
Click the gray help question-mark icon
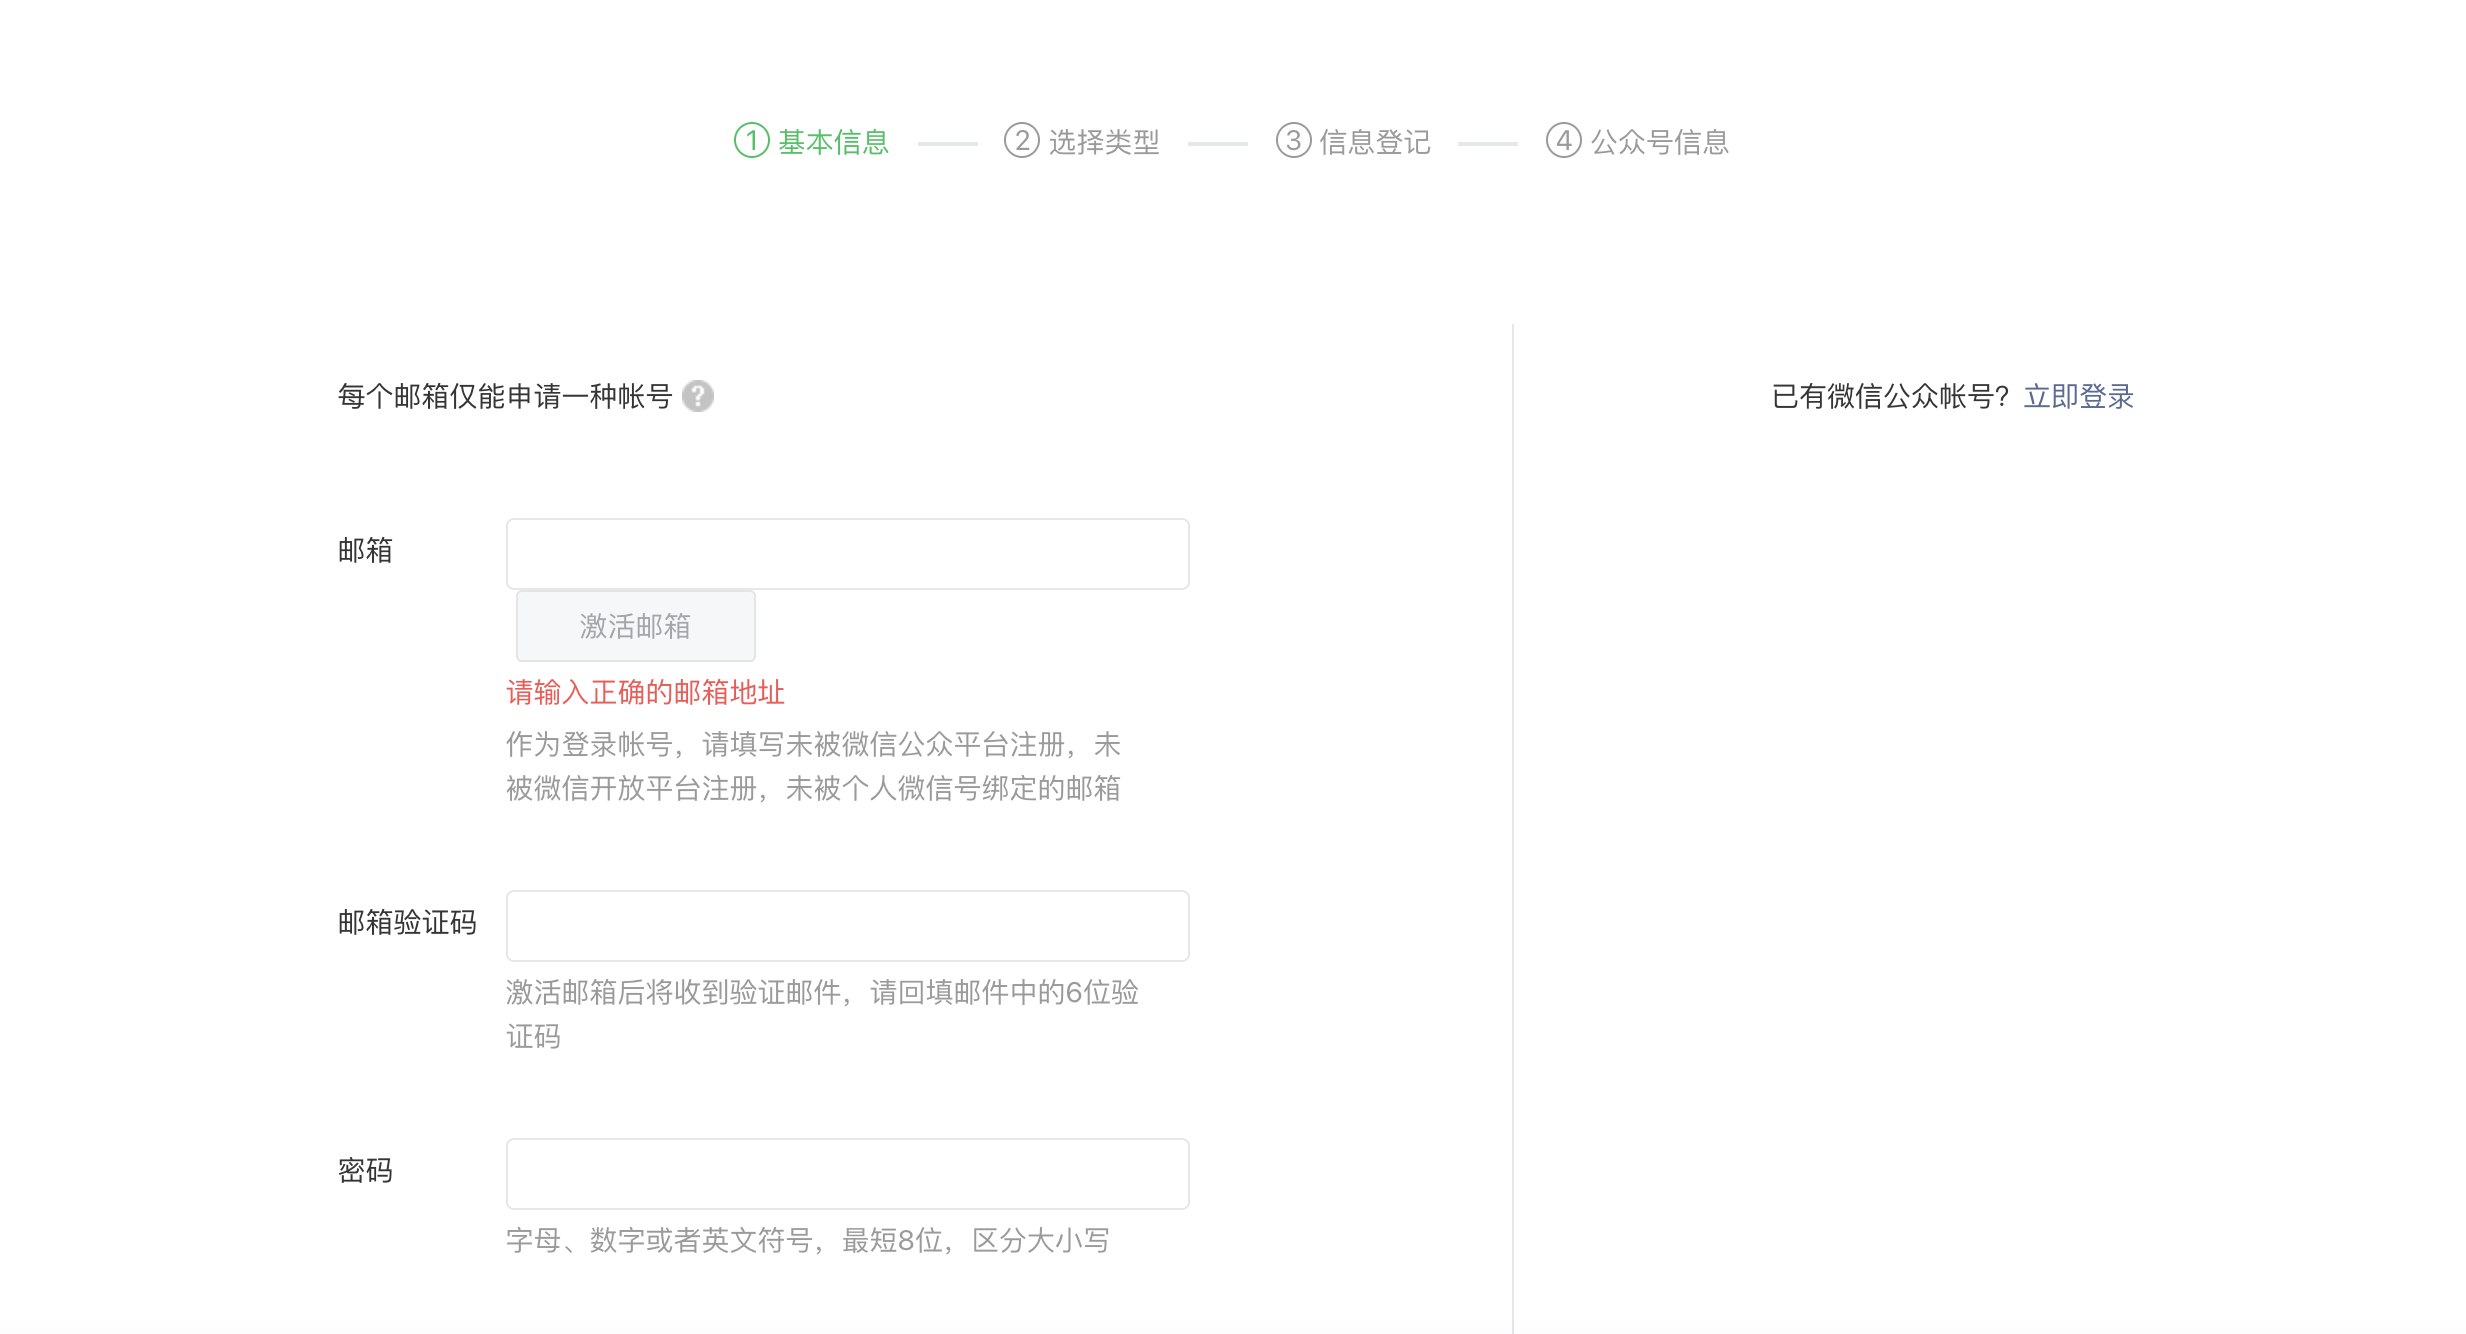coord(697,397)
